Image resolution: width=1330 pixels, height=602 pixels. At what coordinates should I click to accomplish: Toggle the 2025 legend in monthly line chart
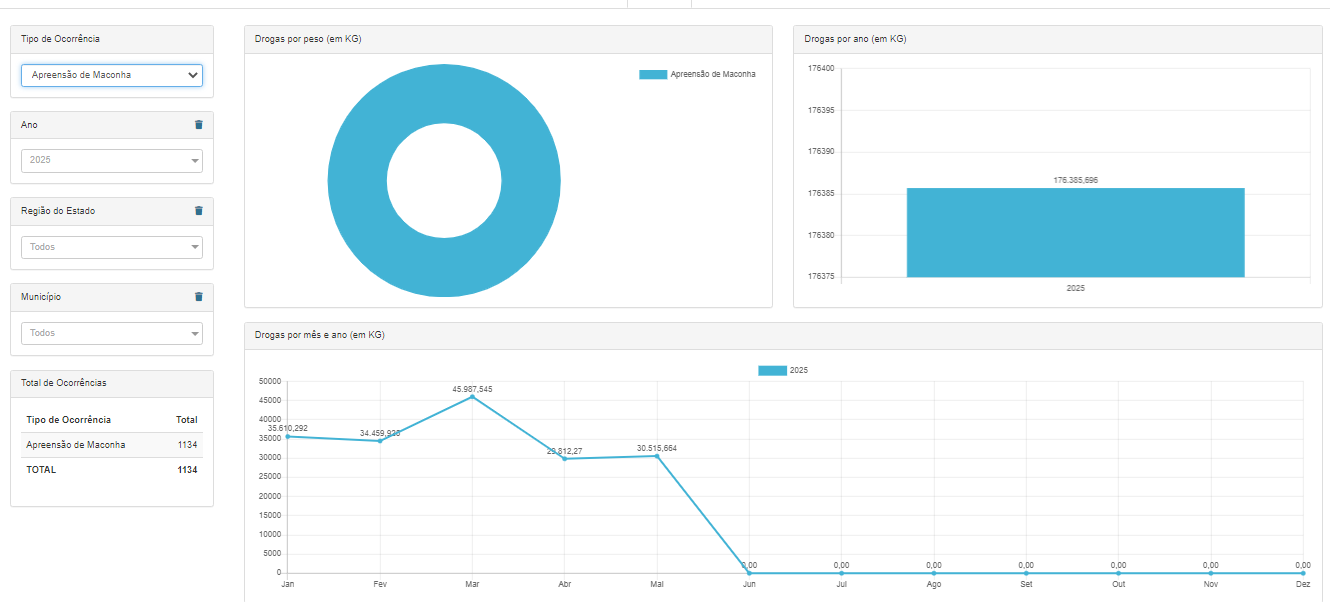[783, 370]
